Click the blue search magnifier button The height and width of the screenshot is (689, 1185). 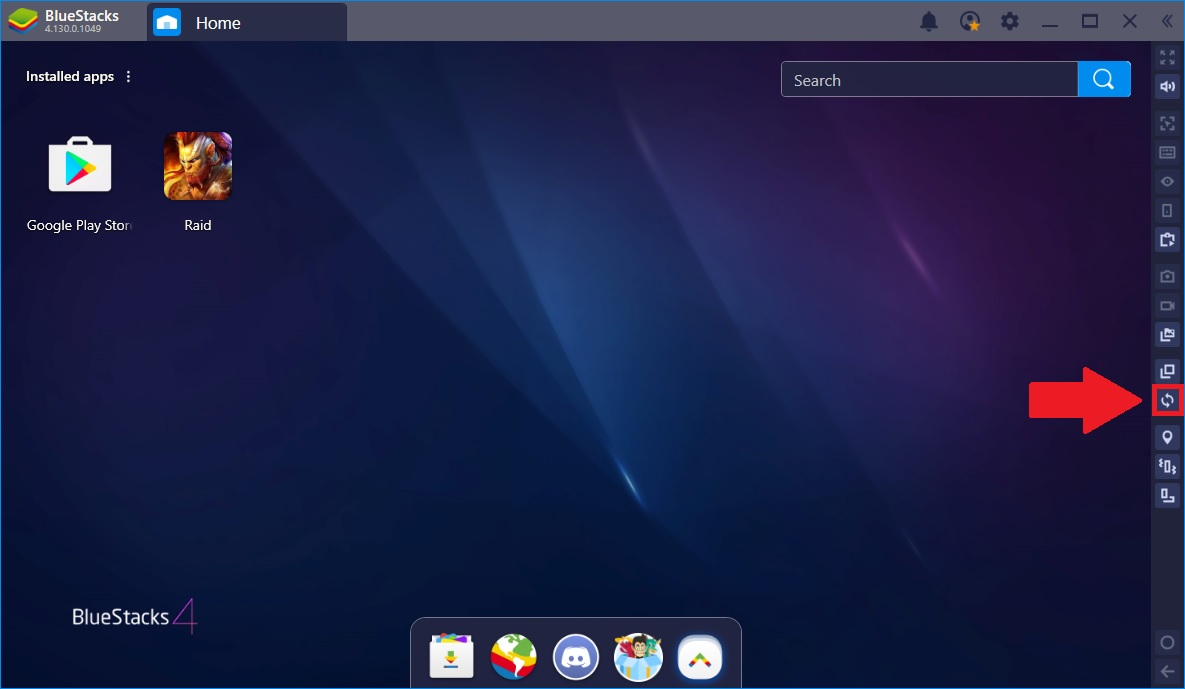click(x=1103, y=79)
